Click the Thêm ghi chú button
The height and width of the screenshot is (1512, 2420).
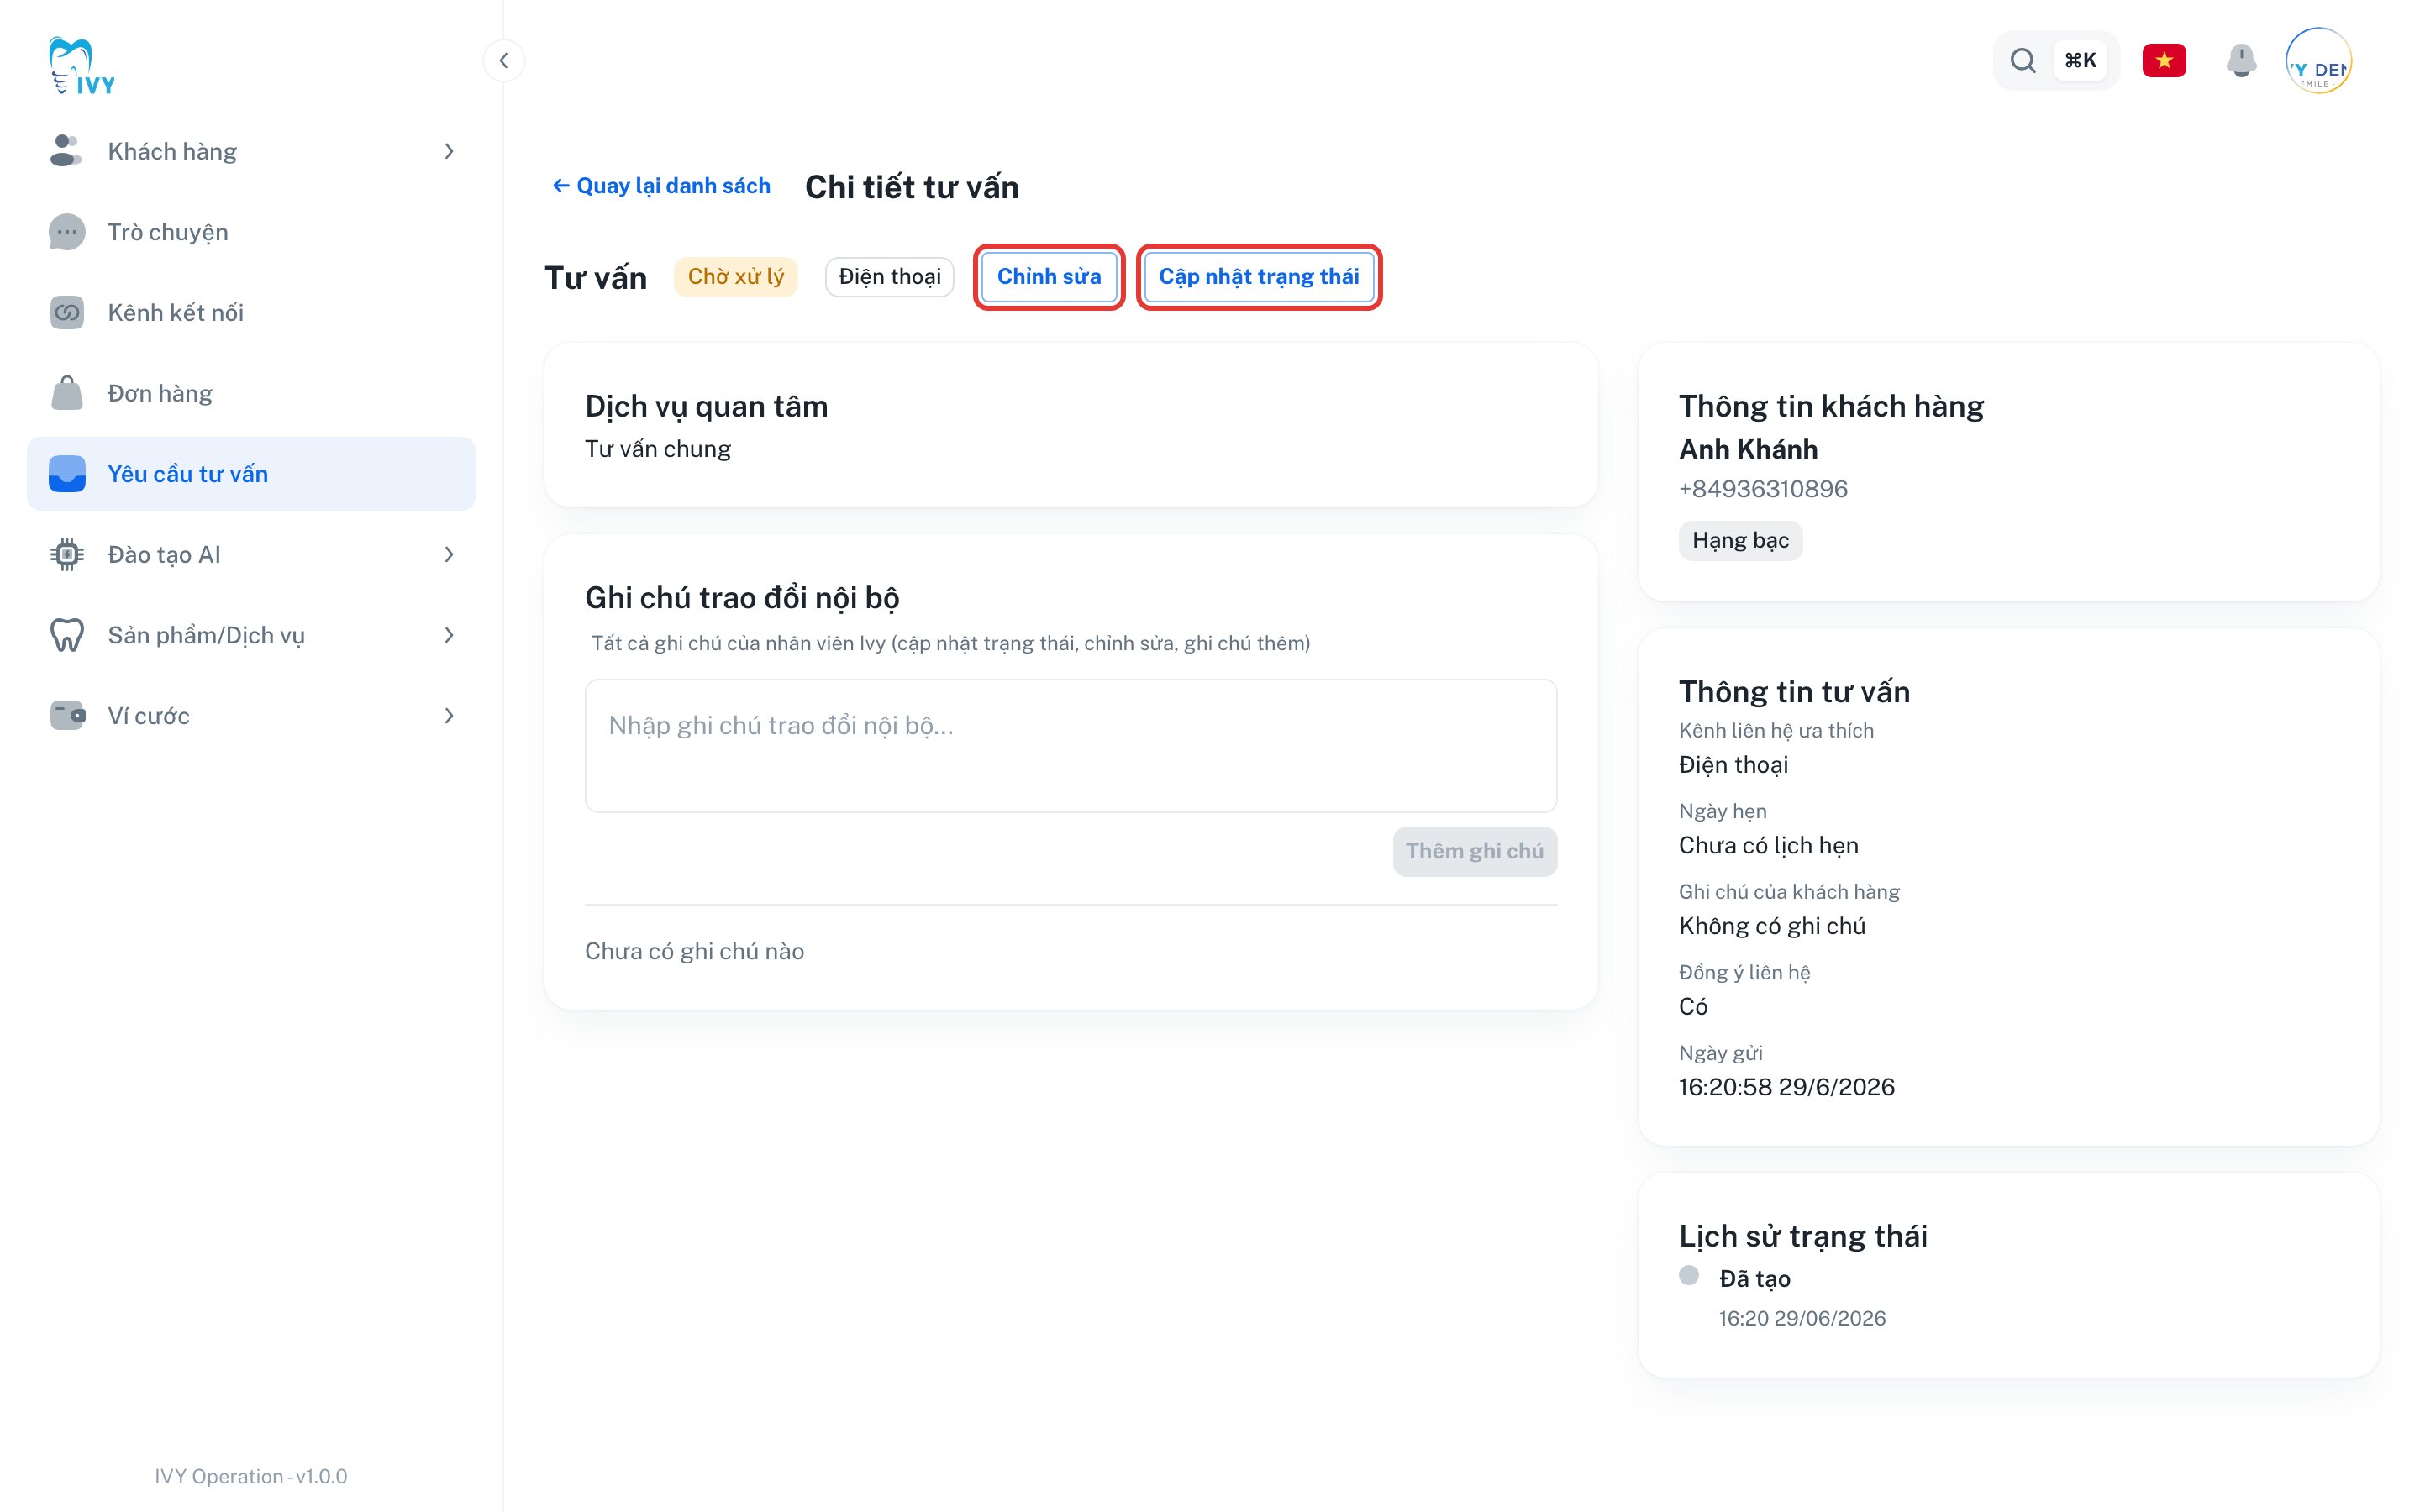point(1474,851)
